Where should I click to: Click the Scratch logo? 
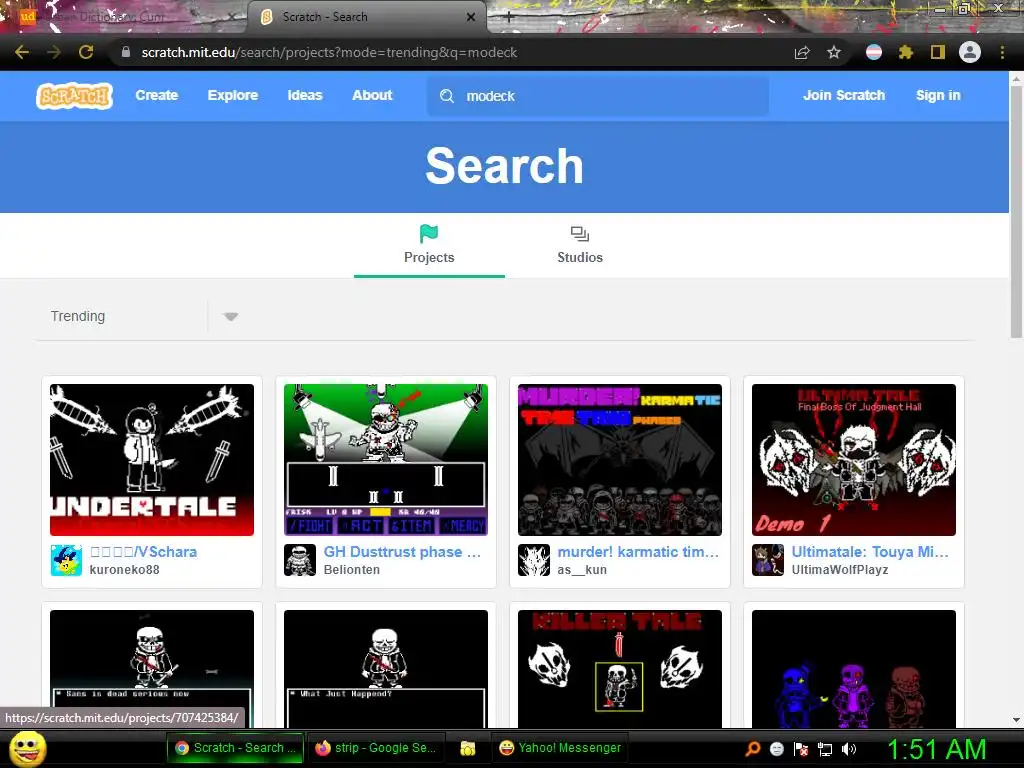[74, 96]
